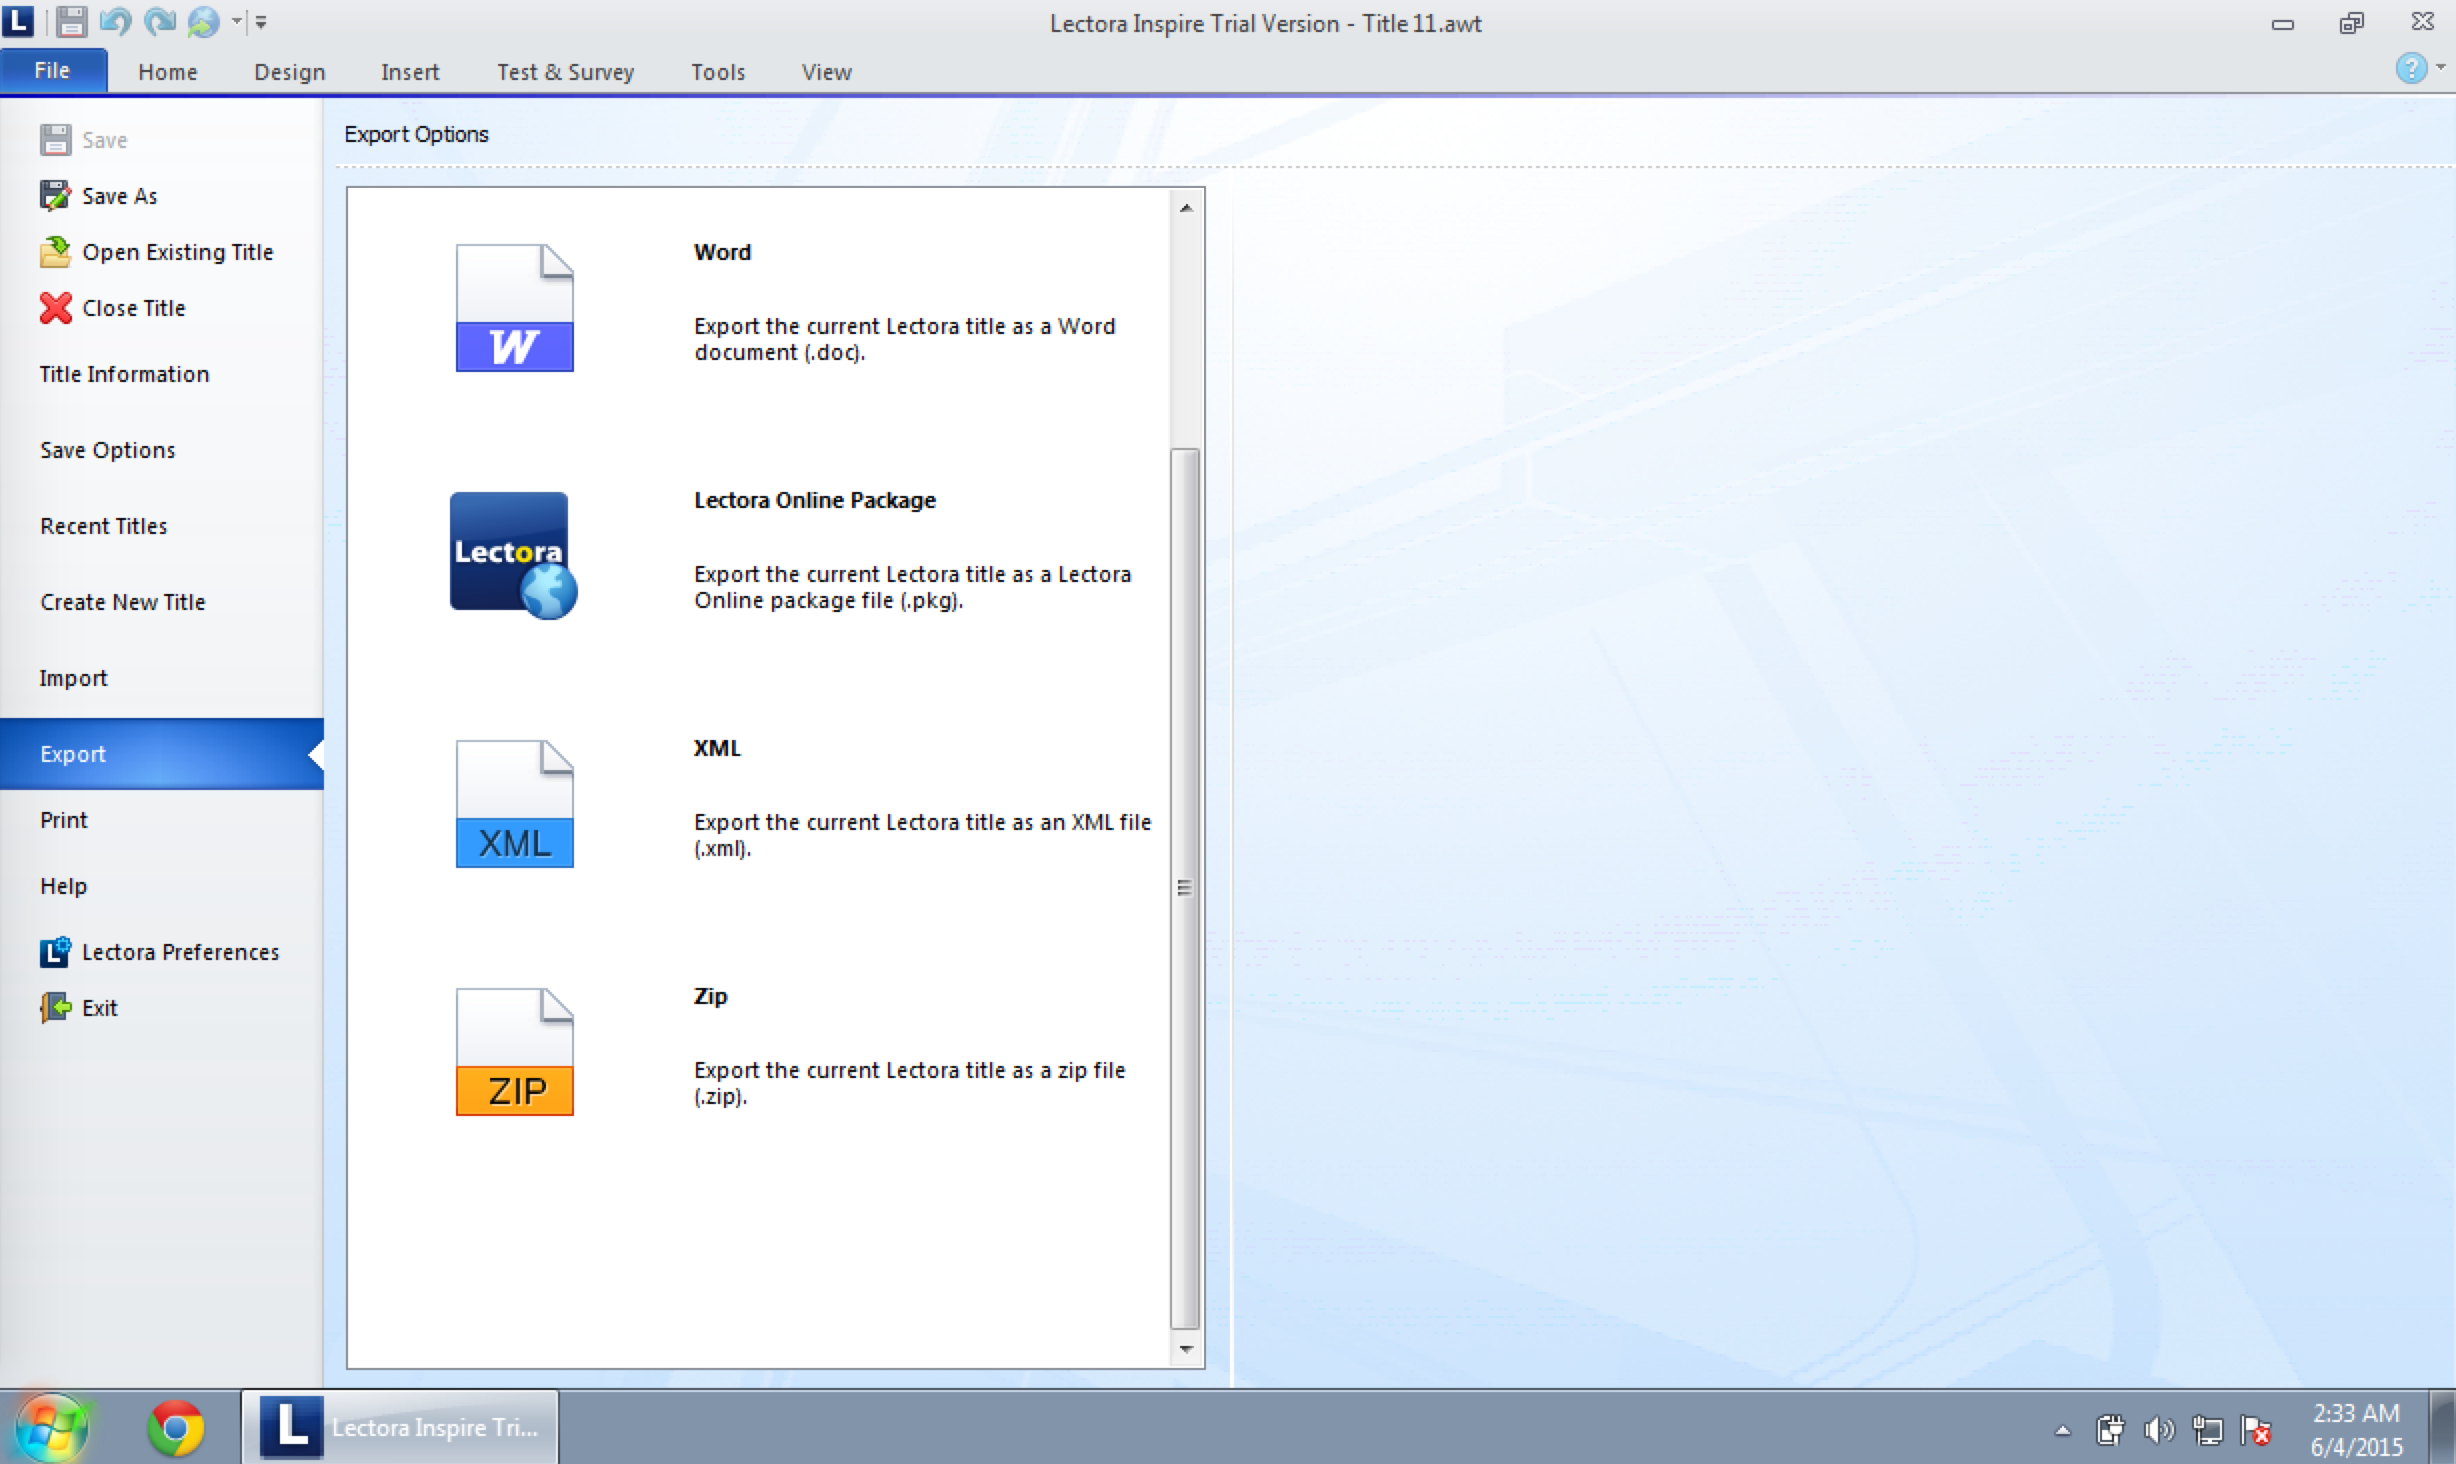Open the Print page
The height and width of the screenshot is (1464, 2456).
coord(63,820)
